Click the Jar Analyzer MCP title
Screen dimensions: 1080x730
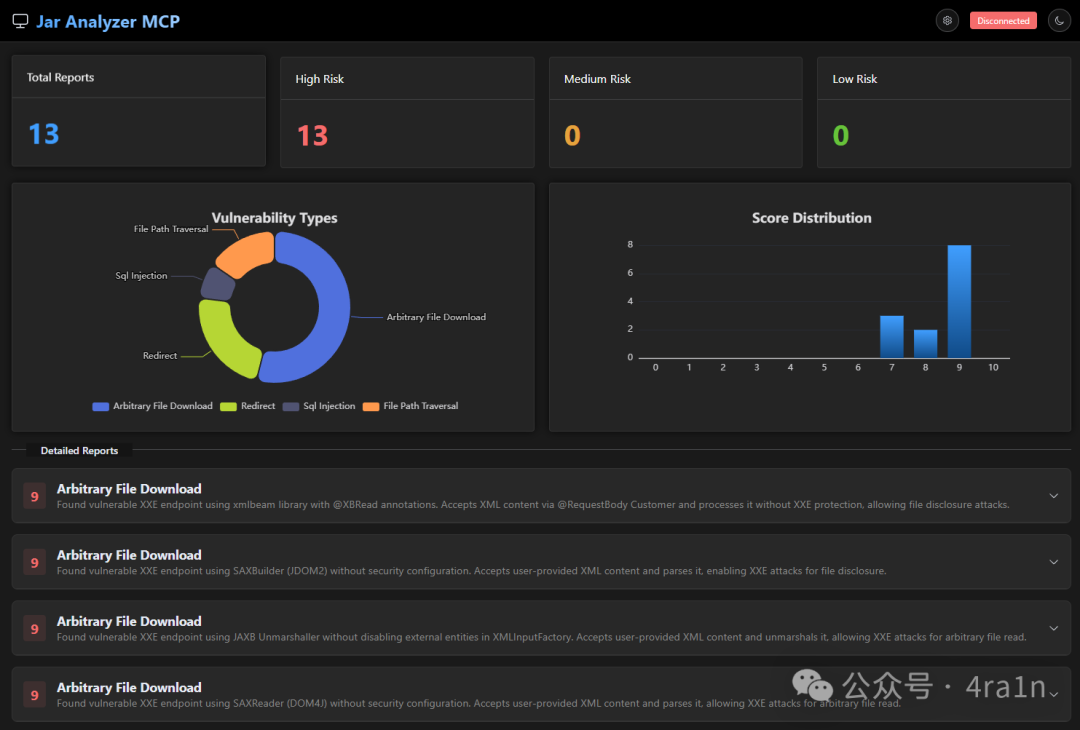[107, 21]
